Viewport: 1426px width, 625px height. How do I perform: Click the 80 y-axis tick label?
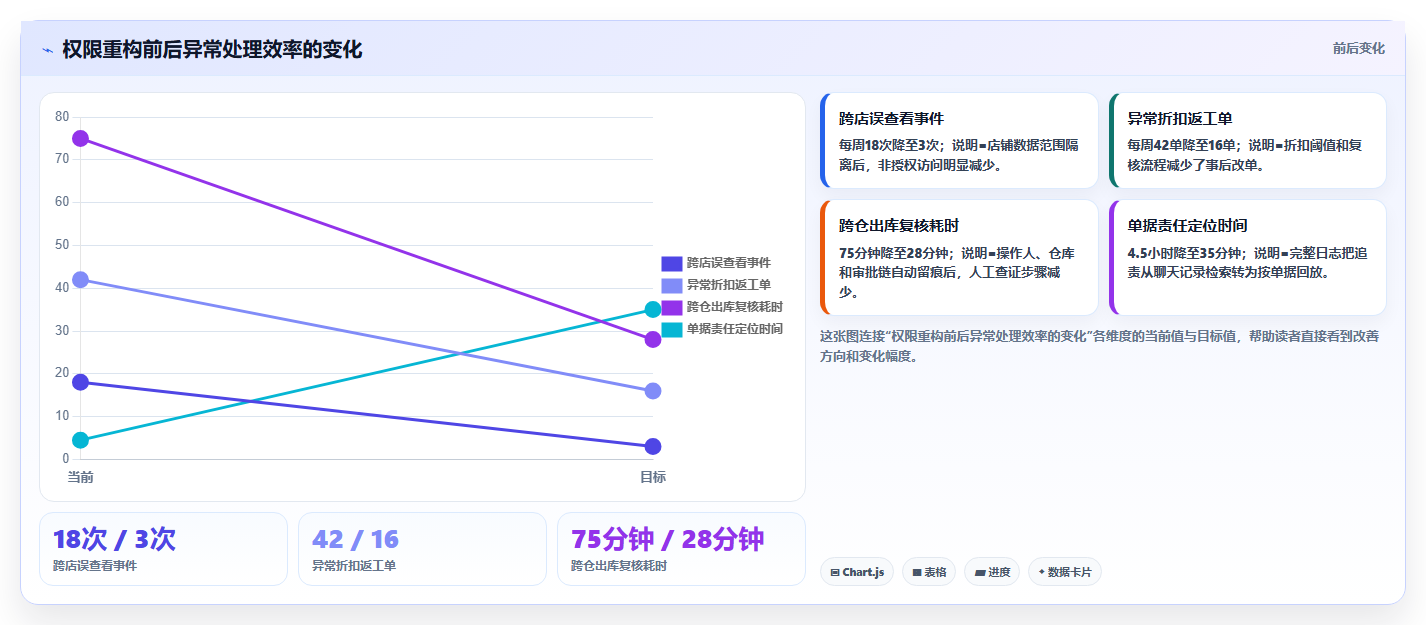click(62, 117)
